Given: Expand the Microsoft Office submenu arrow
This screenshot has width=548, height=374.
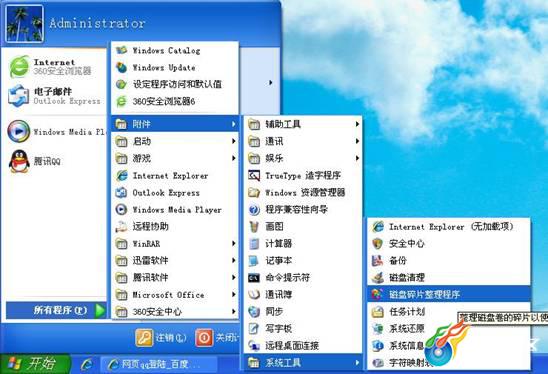Looking at the screenshot, I should [233, 295].
